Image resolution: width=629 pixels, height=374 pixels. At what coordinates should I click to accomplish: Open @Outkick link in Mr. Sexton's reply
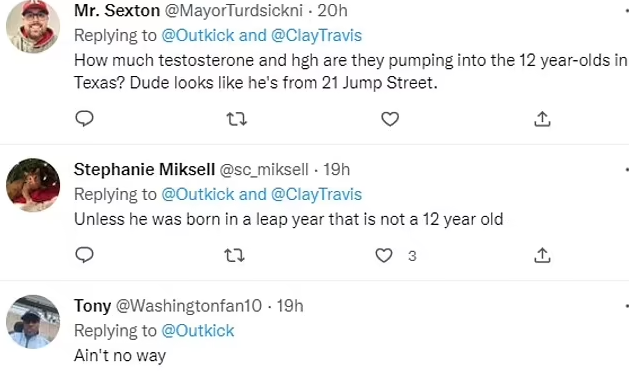pos(198,35)
